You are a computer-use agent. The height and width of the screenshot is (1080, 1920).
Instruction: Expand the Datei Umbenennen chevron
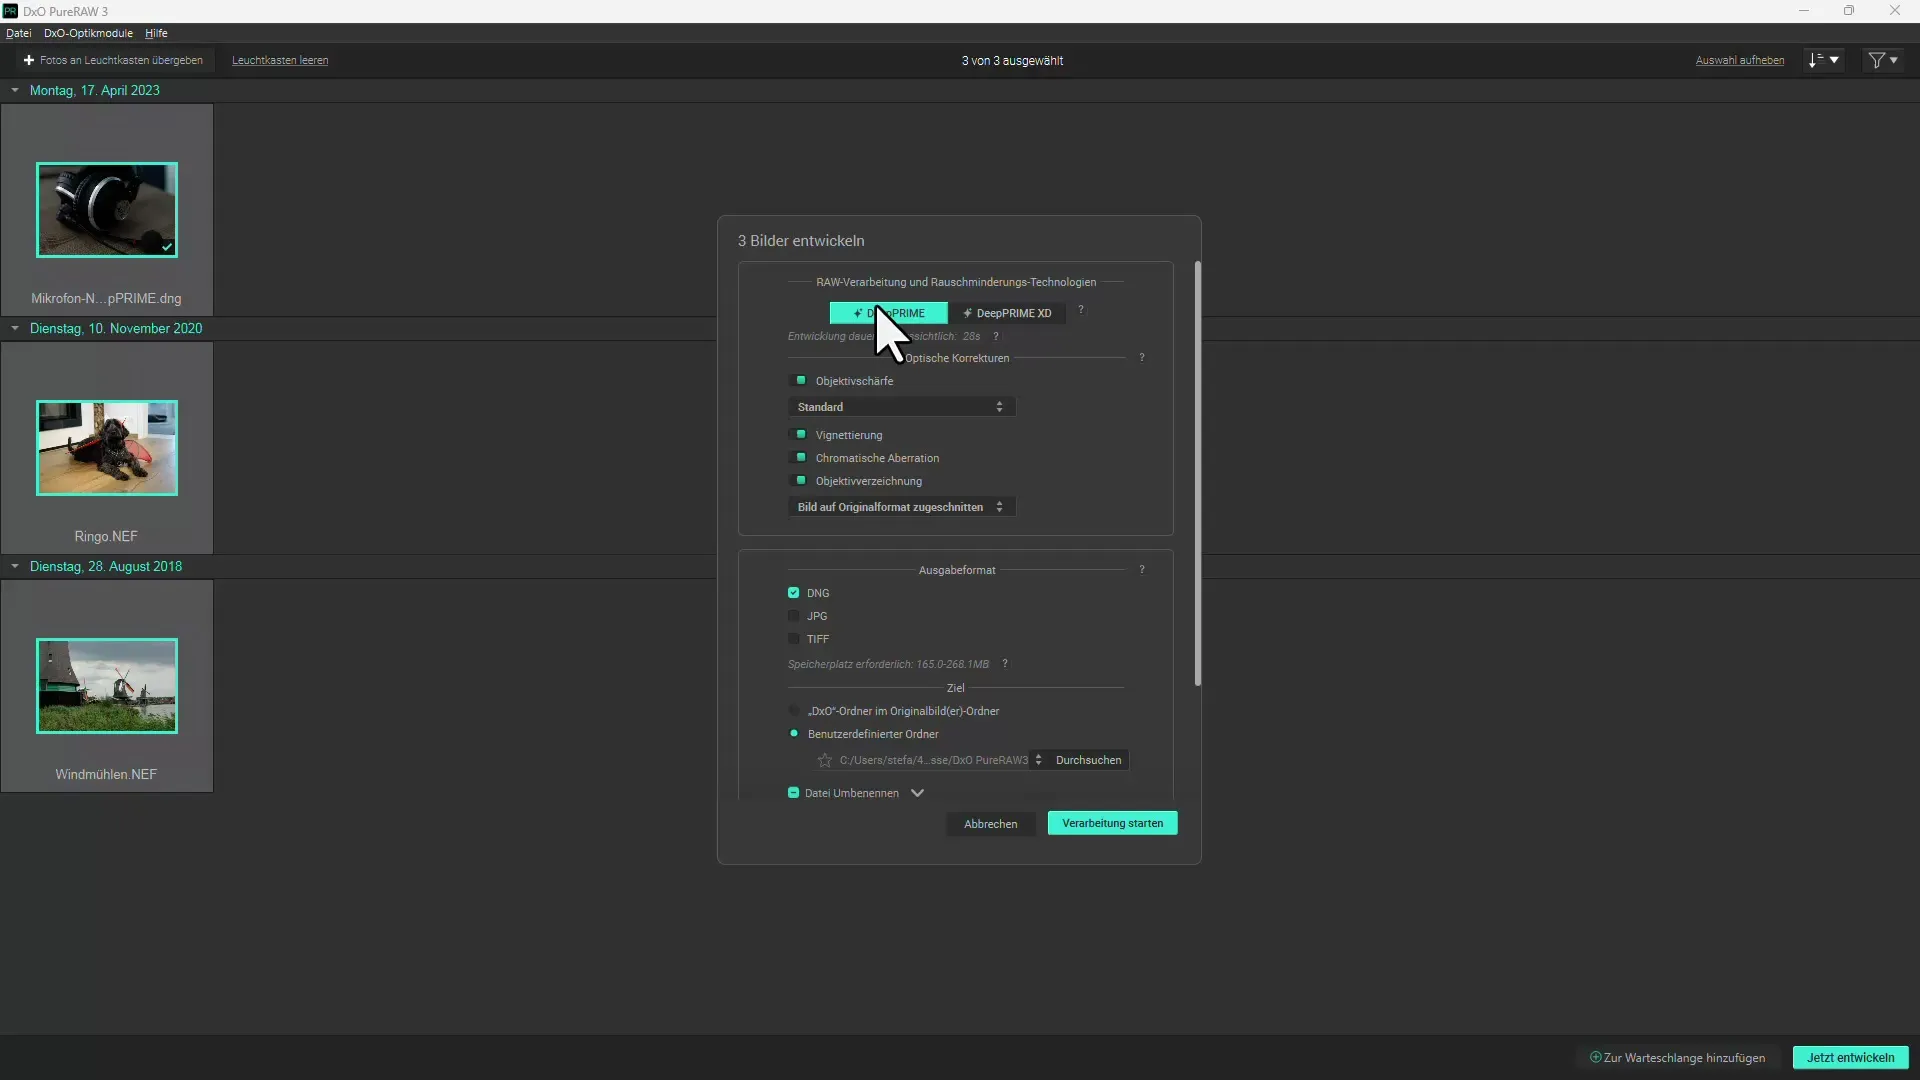point(917,793)
